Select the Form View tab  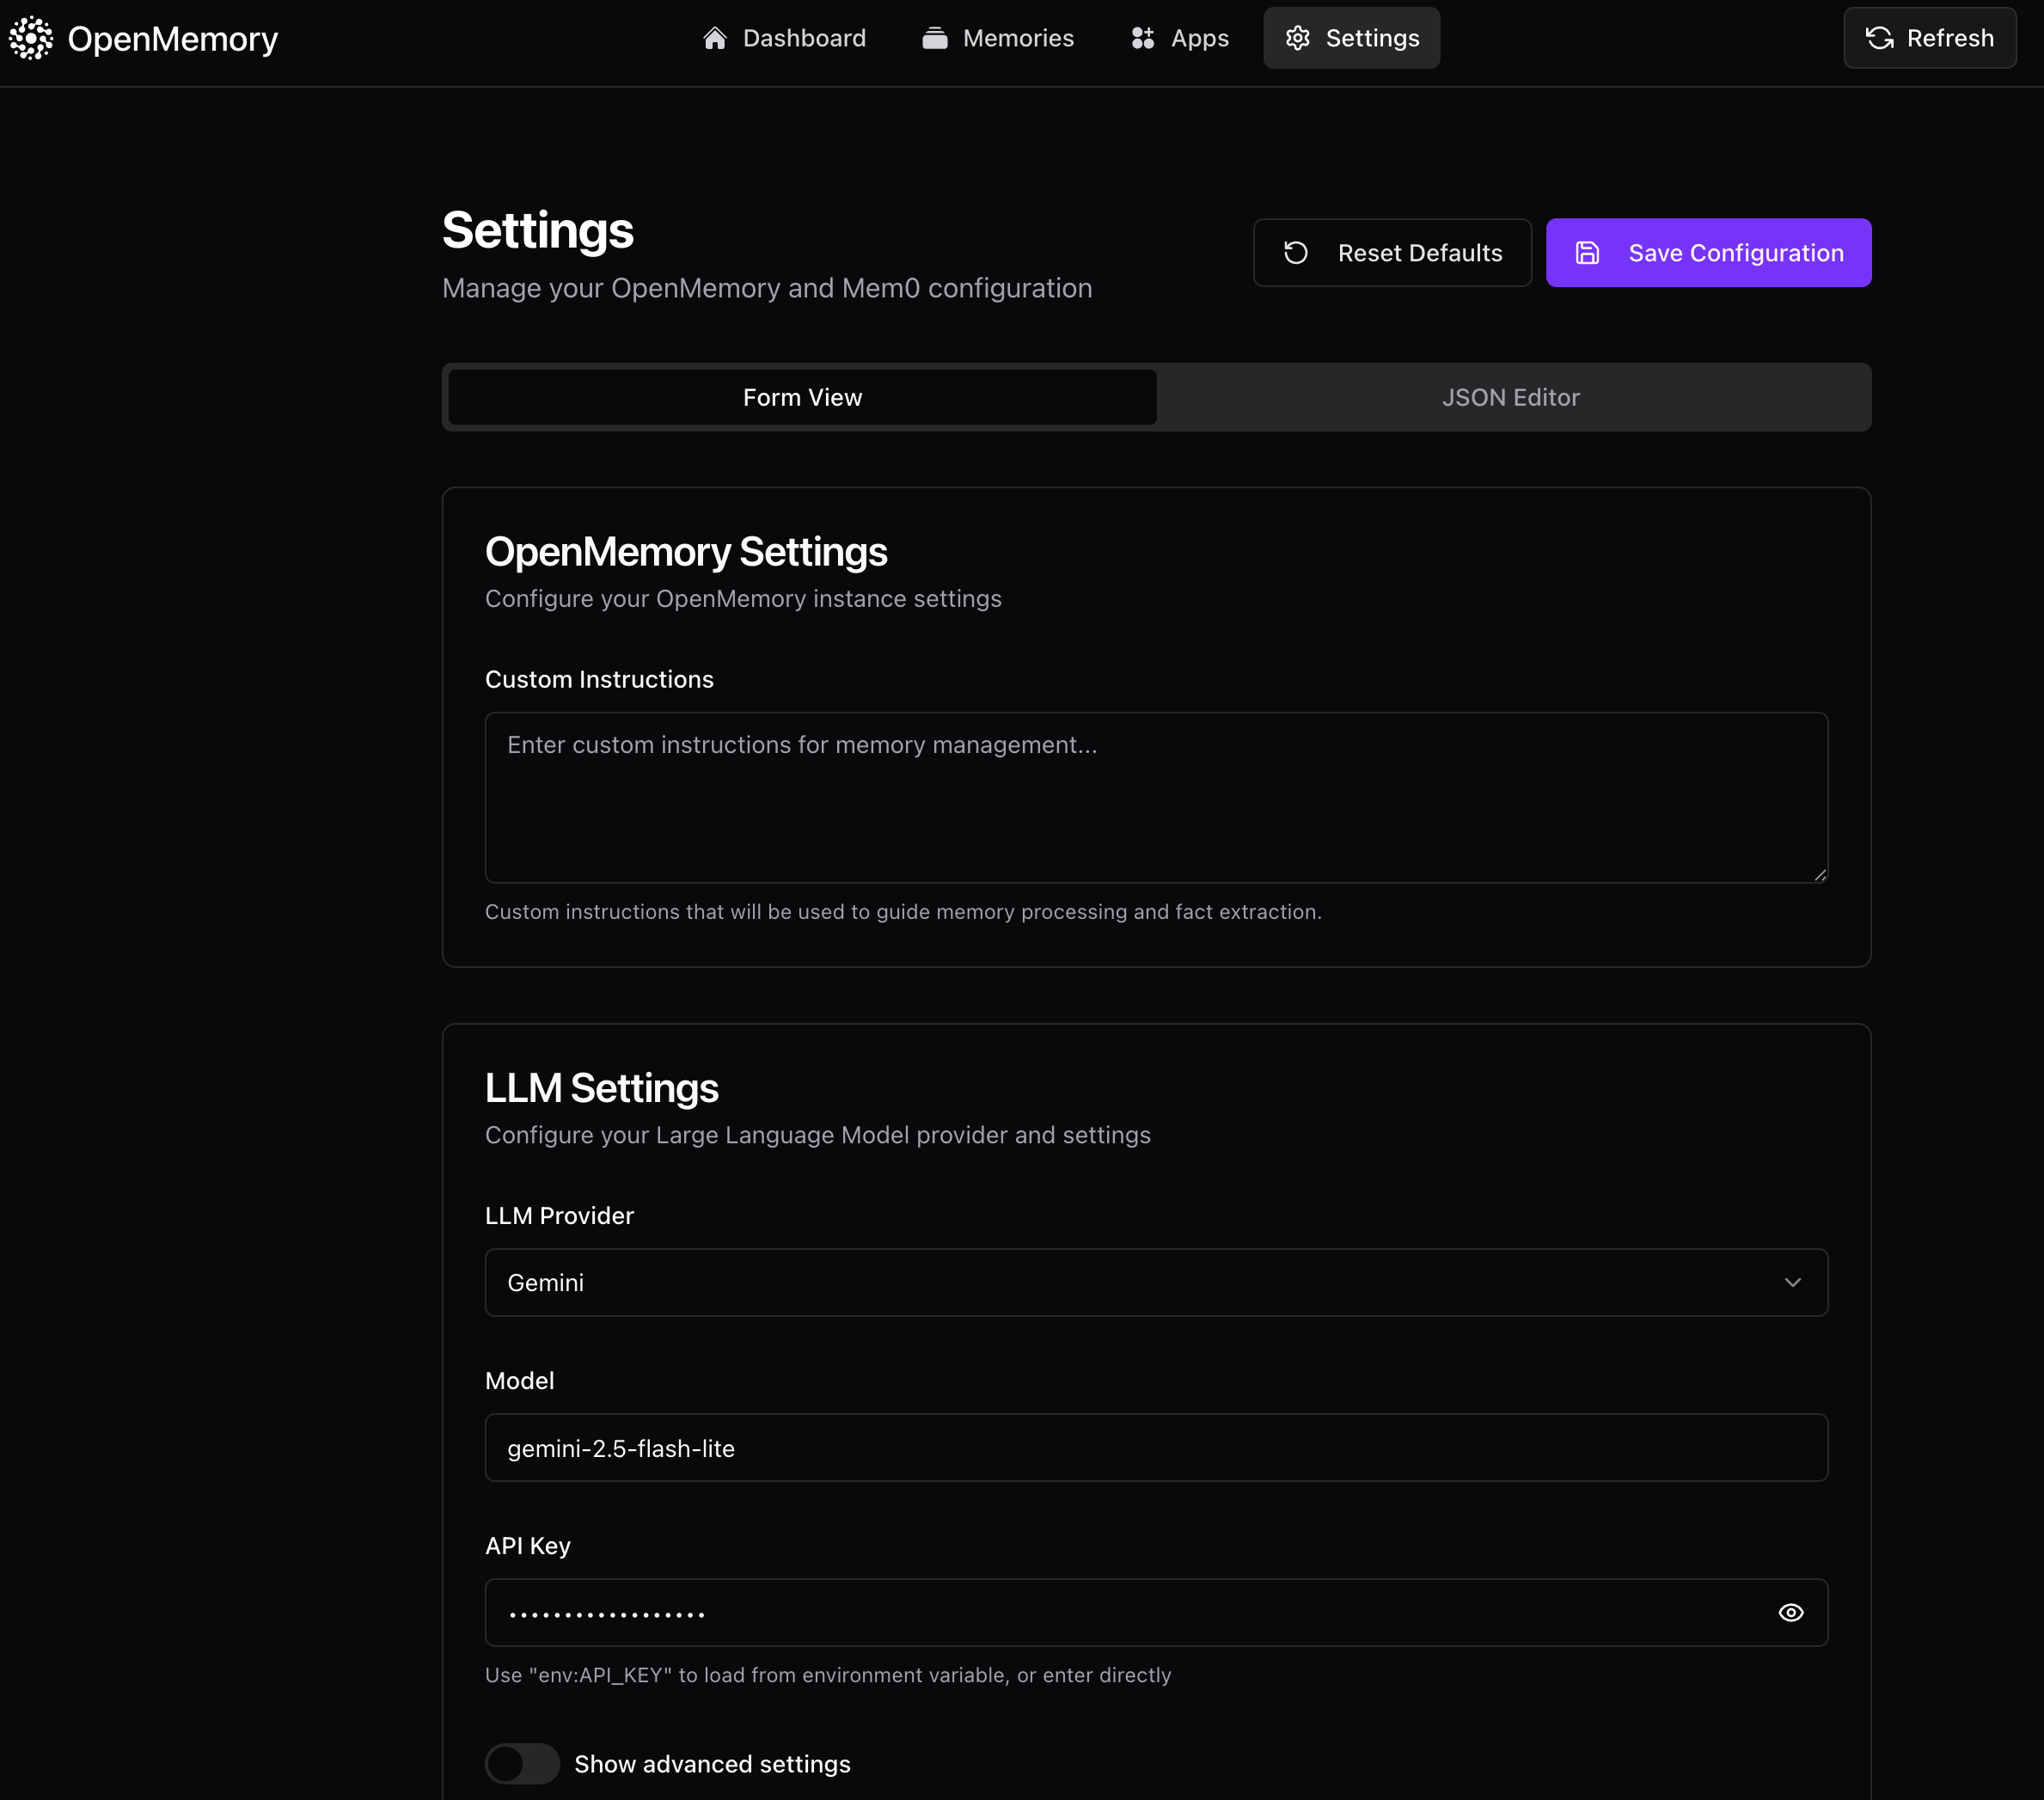pos(802,397)
